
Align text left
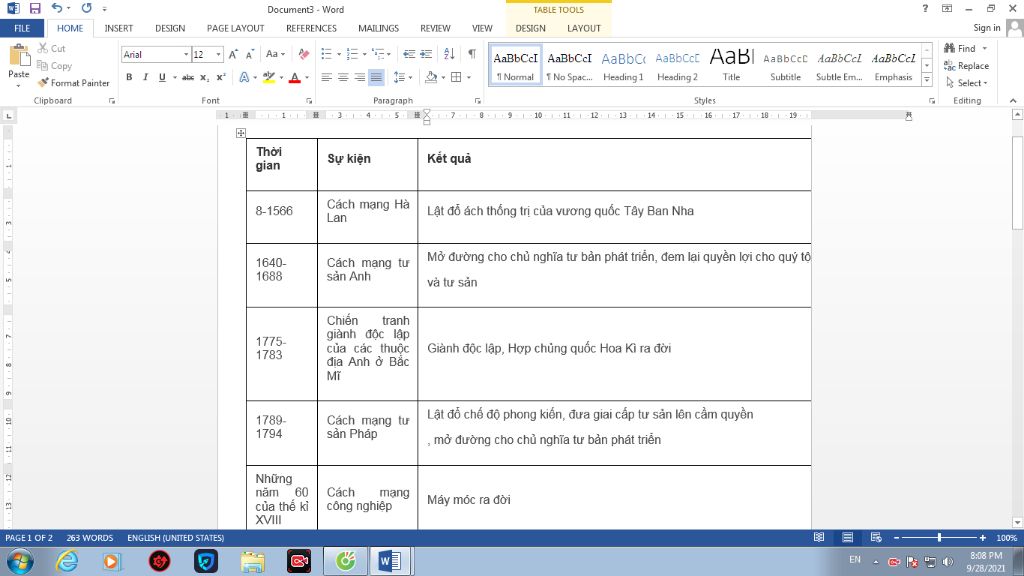327,77
